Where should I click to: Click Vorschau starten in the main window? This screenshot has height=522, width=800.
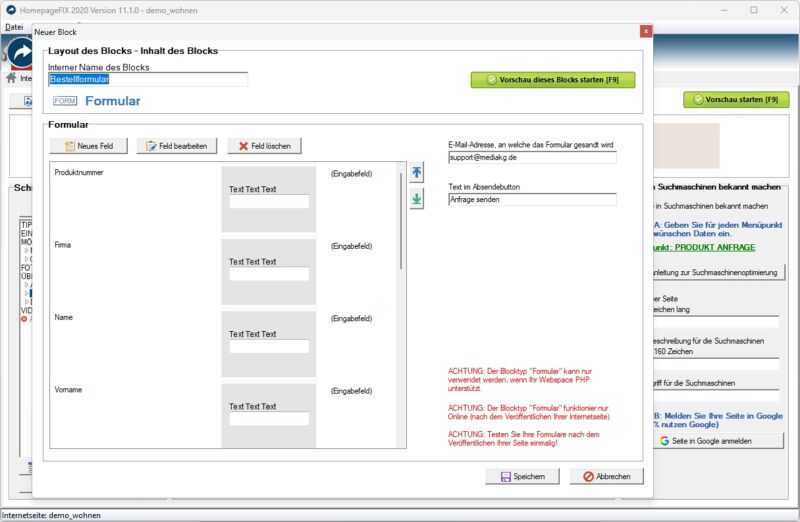[736, 100]
